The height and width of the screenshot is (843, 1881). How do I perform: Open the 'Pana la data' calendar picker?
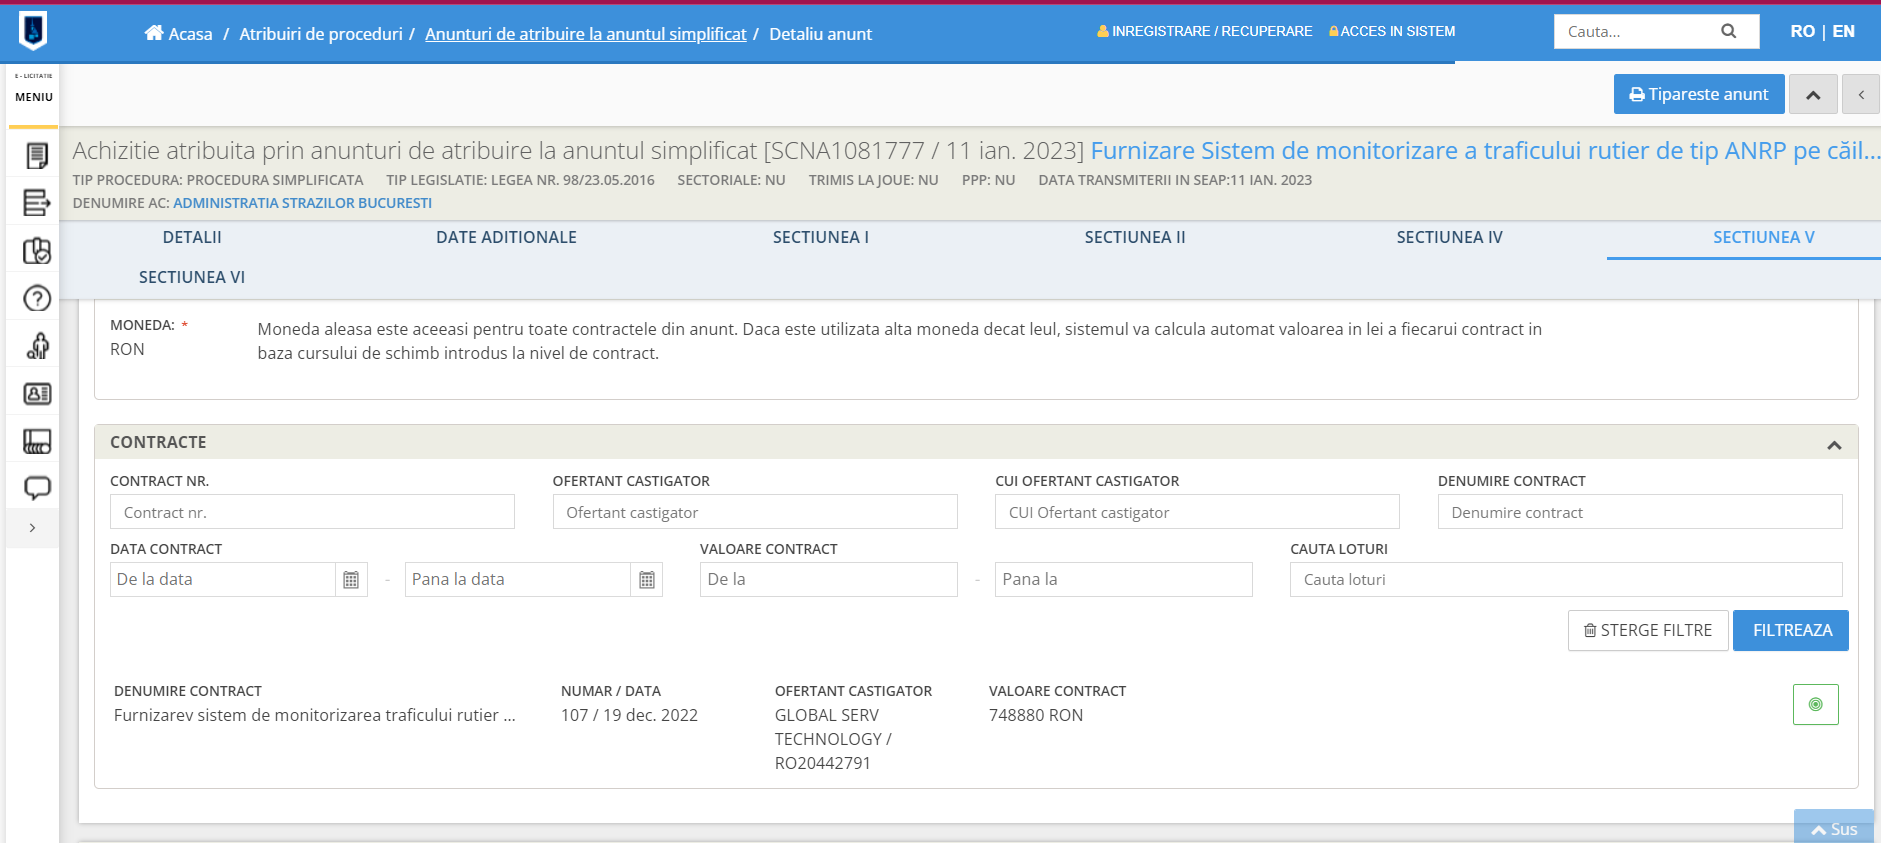click(x=647, y=580)
